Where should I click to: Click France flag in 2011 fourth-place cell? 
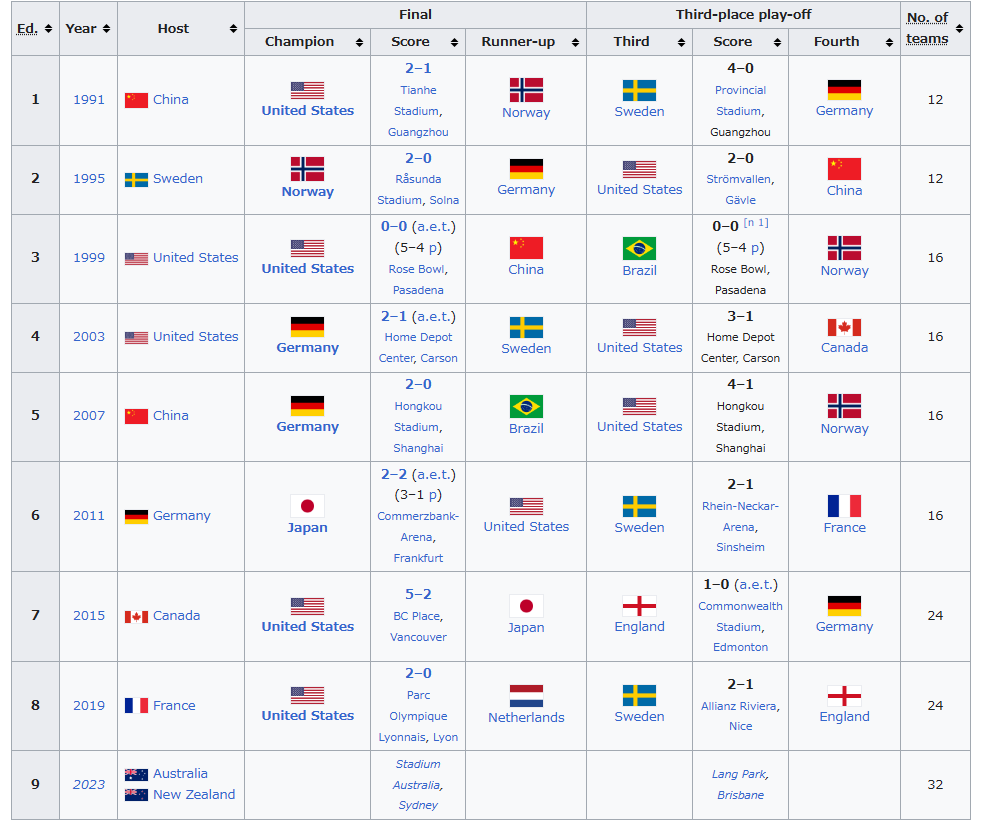click(x=844, y=506)
